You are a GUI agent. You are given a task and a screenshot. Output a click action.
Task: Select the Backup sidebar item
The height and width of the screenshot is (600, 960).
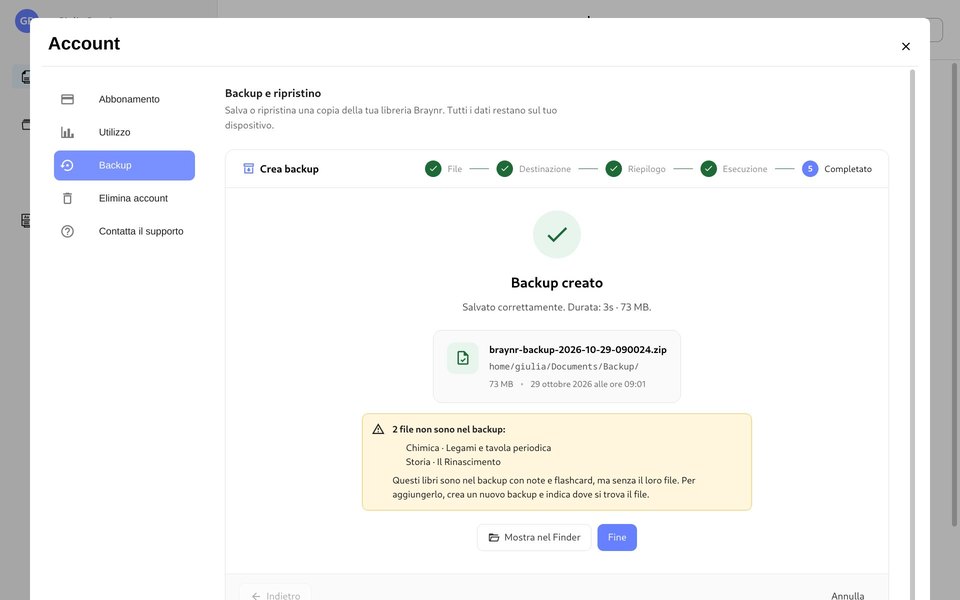point(124,165)
